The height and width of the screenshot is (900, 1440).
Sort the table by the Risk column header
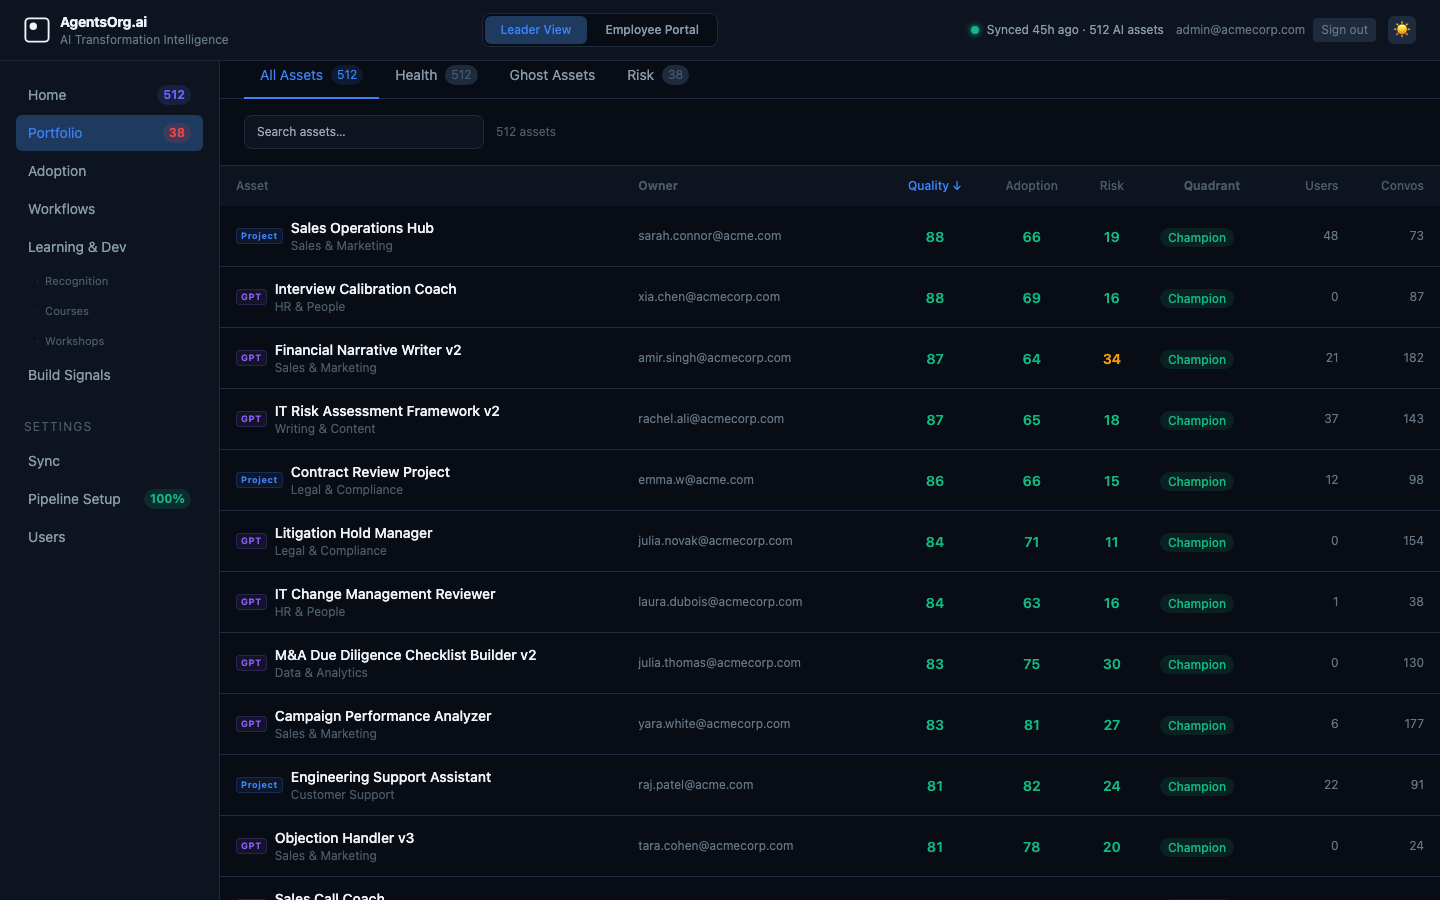click(1111, 185)
